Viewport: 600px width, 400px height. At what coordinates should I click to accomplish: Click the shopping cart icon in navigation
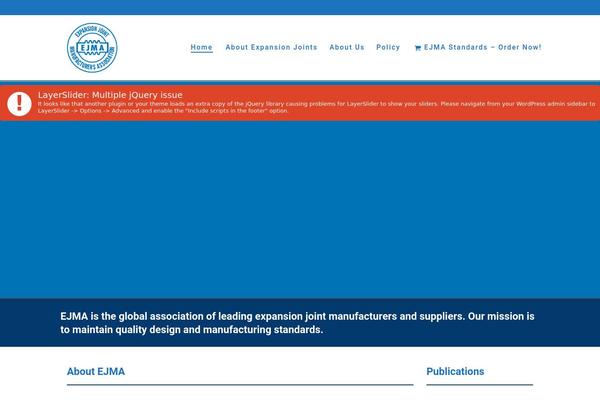[x=417, y=48]
